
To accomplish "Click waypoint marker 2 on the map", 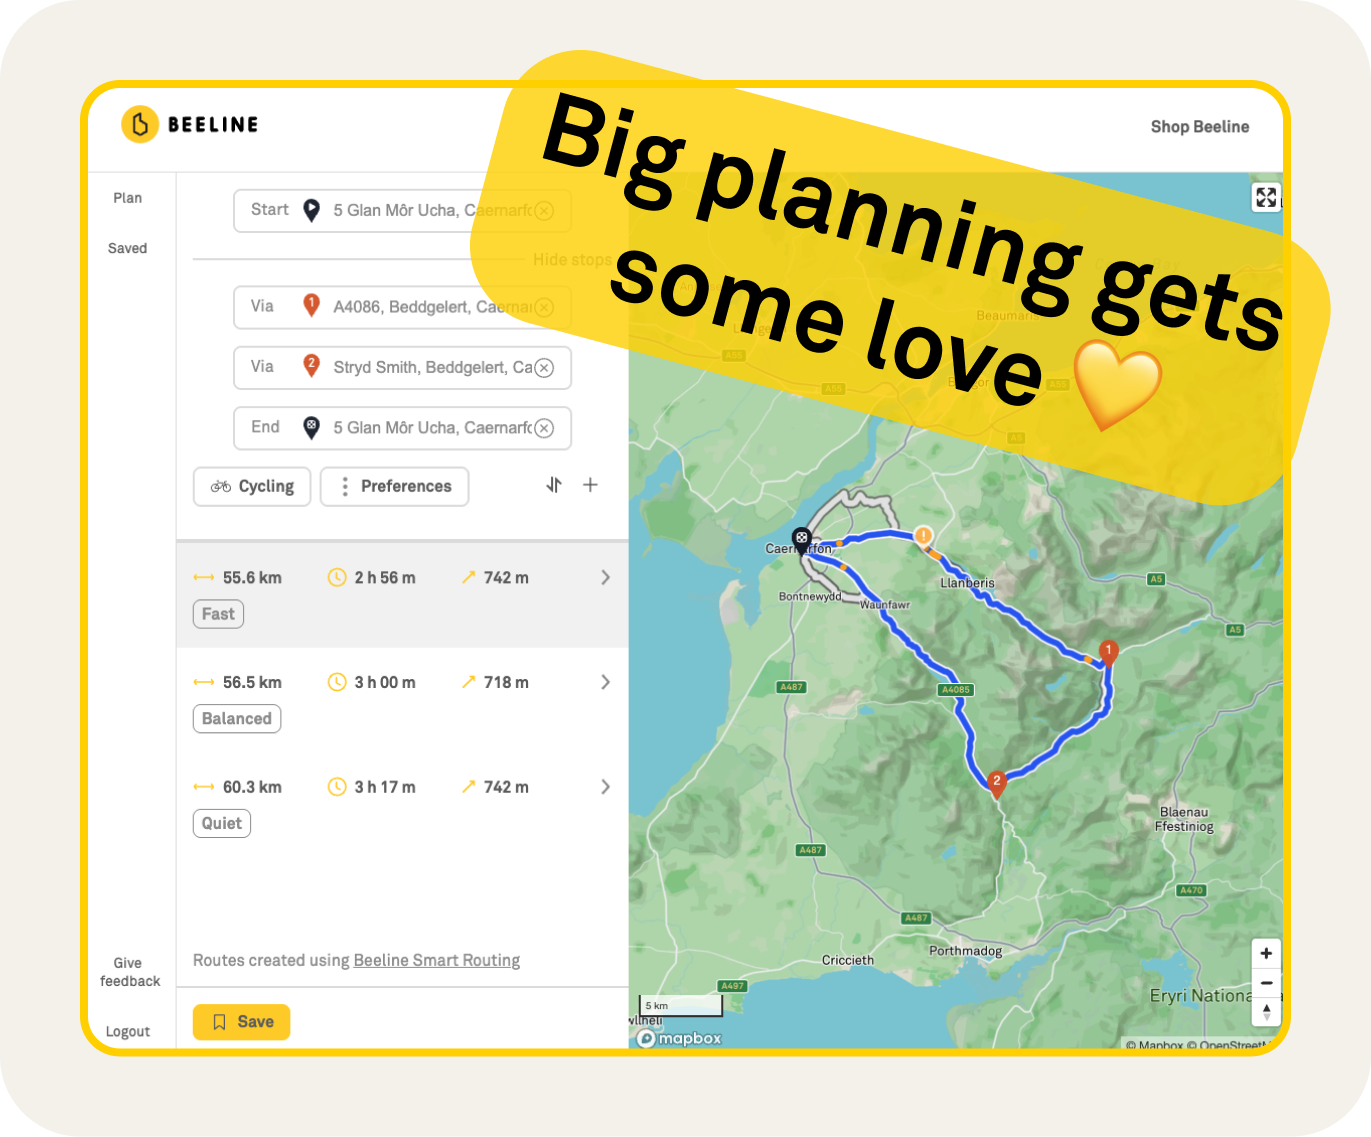I will point(996,783).
